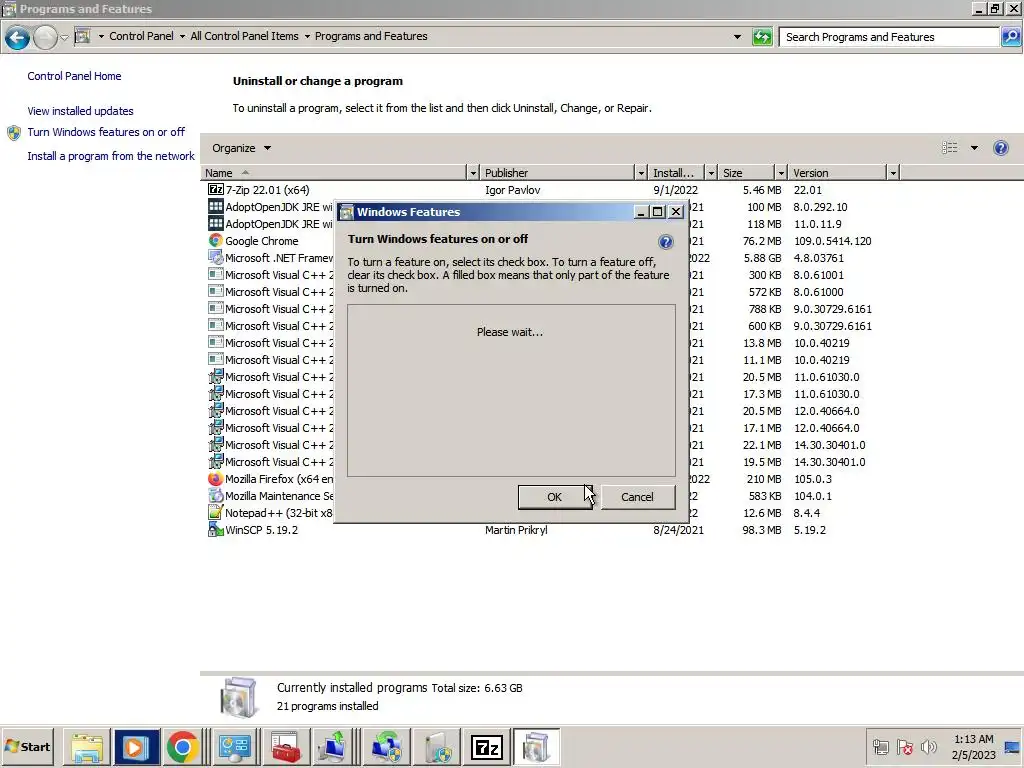Image resolution: width=1024 pixels, height=768 pixels.
Task: Click the Programs and Features help icon
Action: pyautogui.click(x=1000, y=148)
